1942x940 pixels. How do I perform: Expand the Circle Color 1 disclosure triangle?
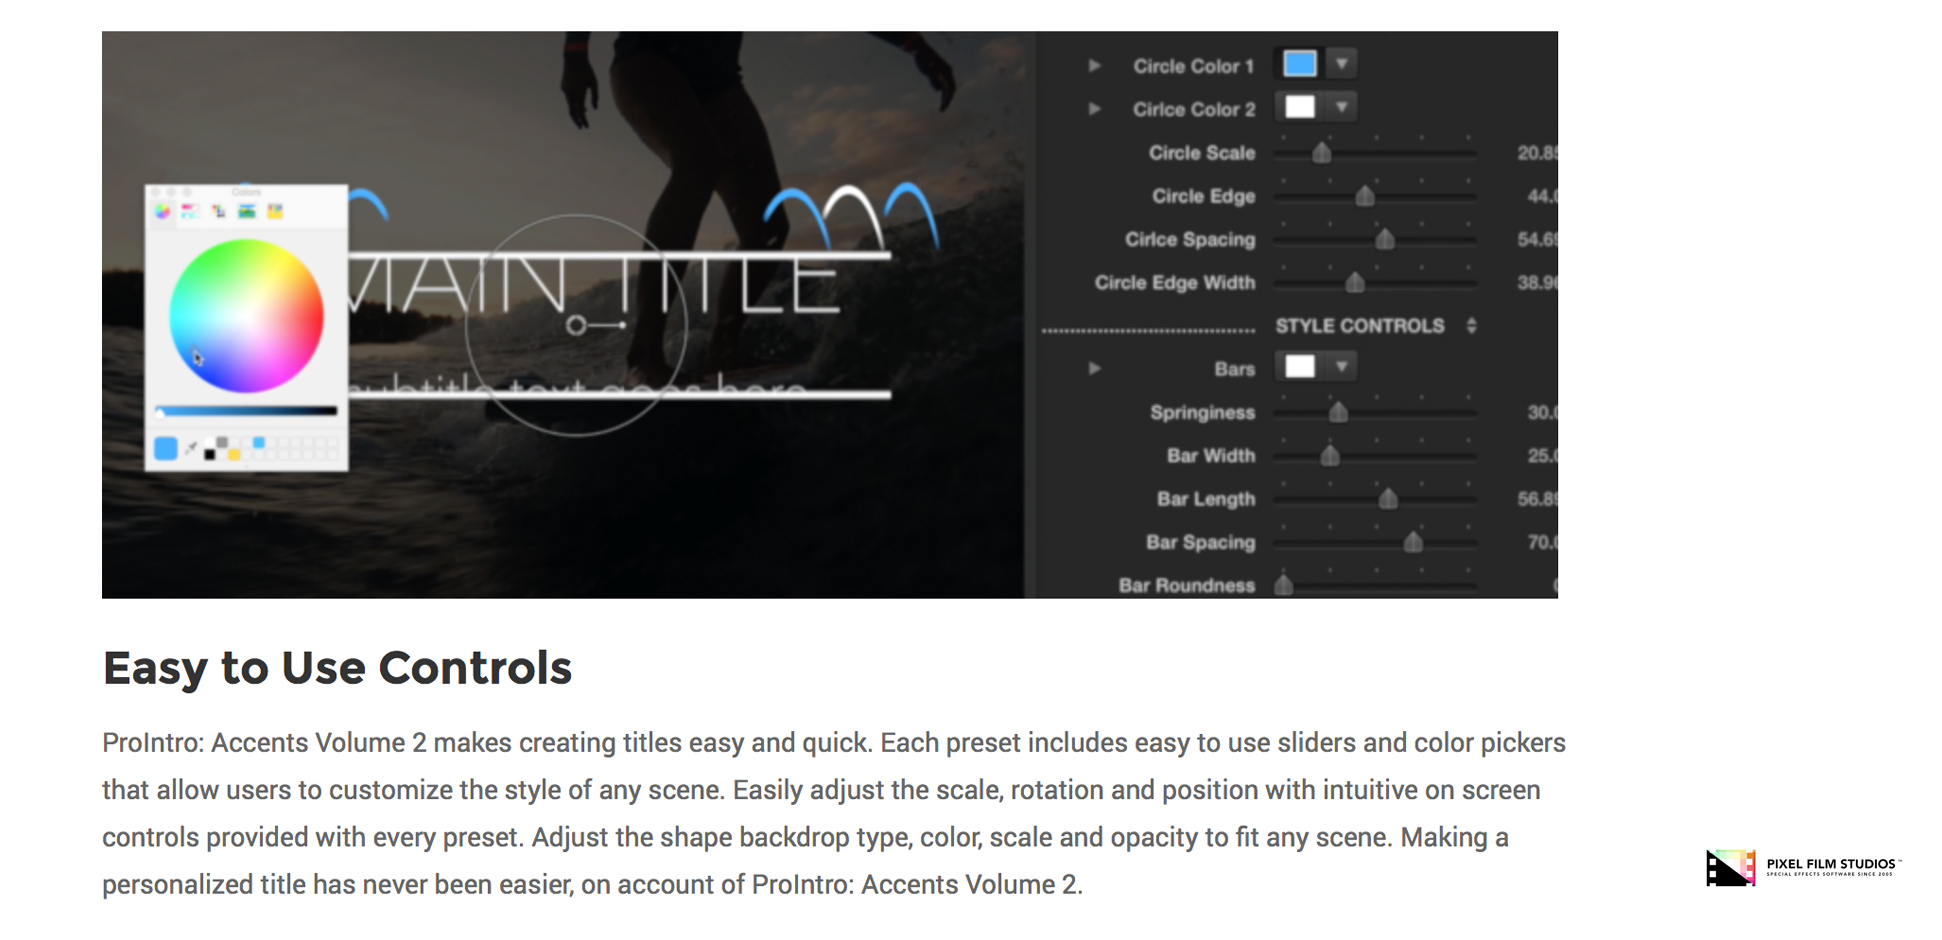[x=1095, y=66]
